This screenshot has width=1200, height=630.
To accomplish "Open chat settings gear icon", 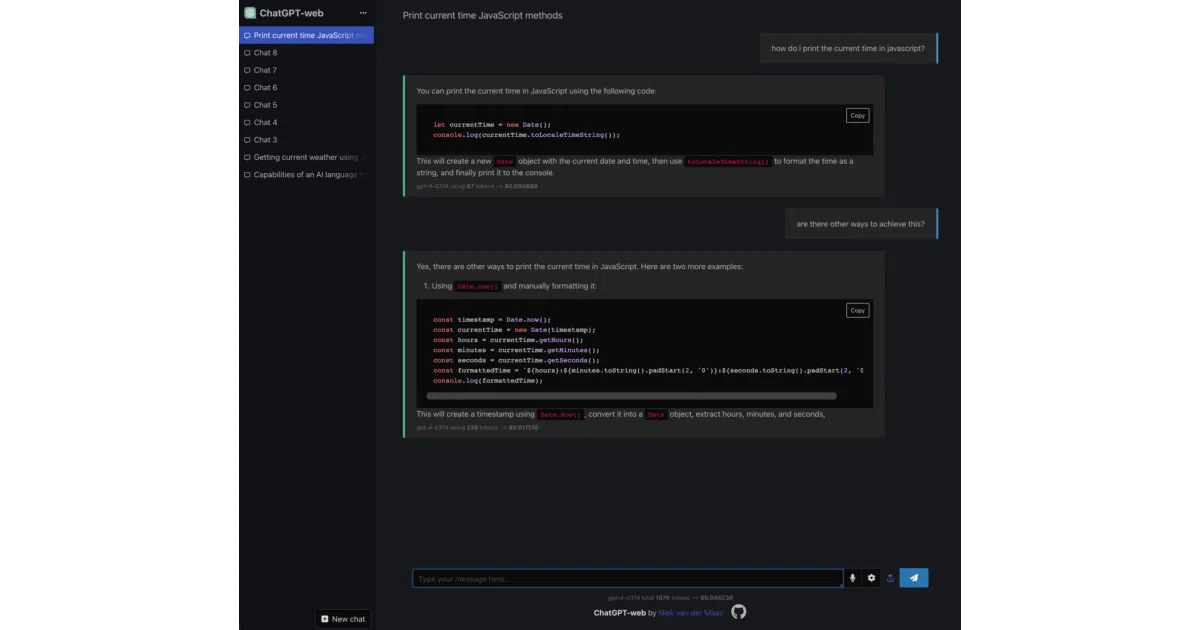I will click(871, 578).
